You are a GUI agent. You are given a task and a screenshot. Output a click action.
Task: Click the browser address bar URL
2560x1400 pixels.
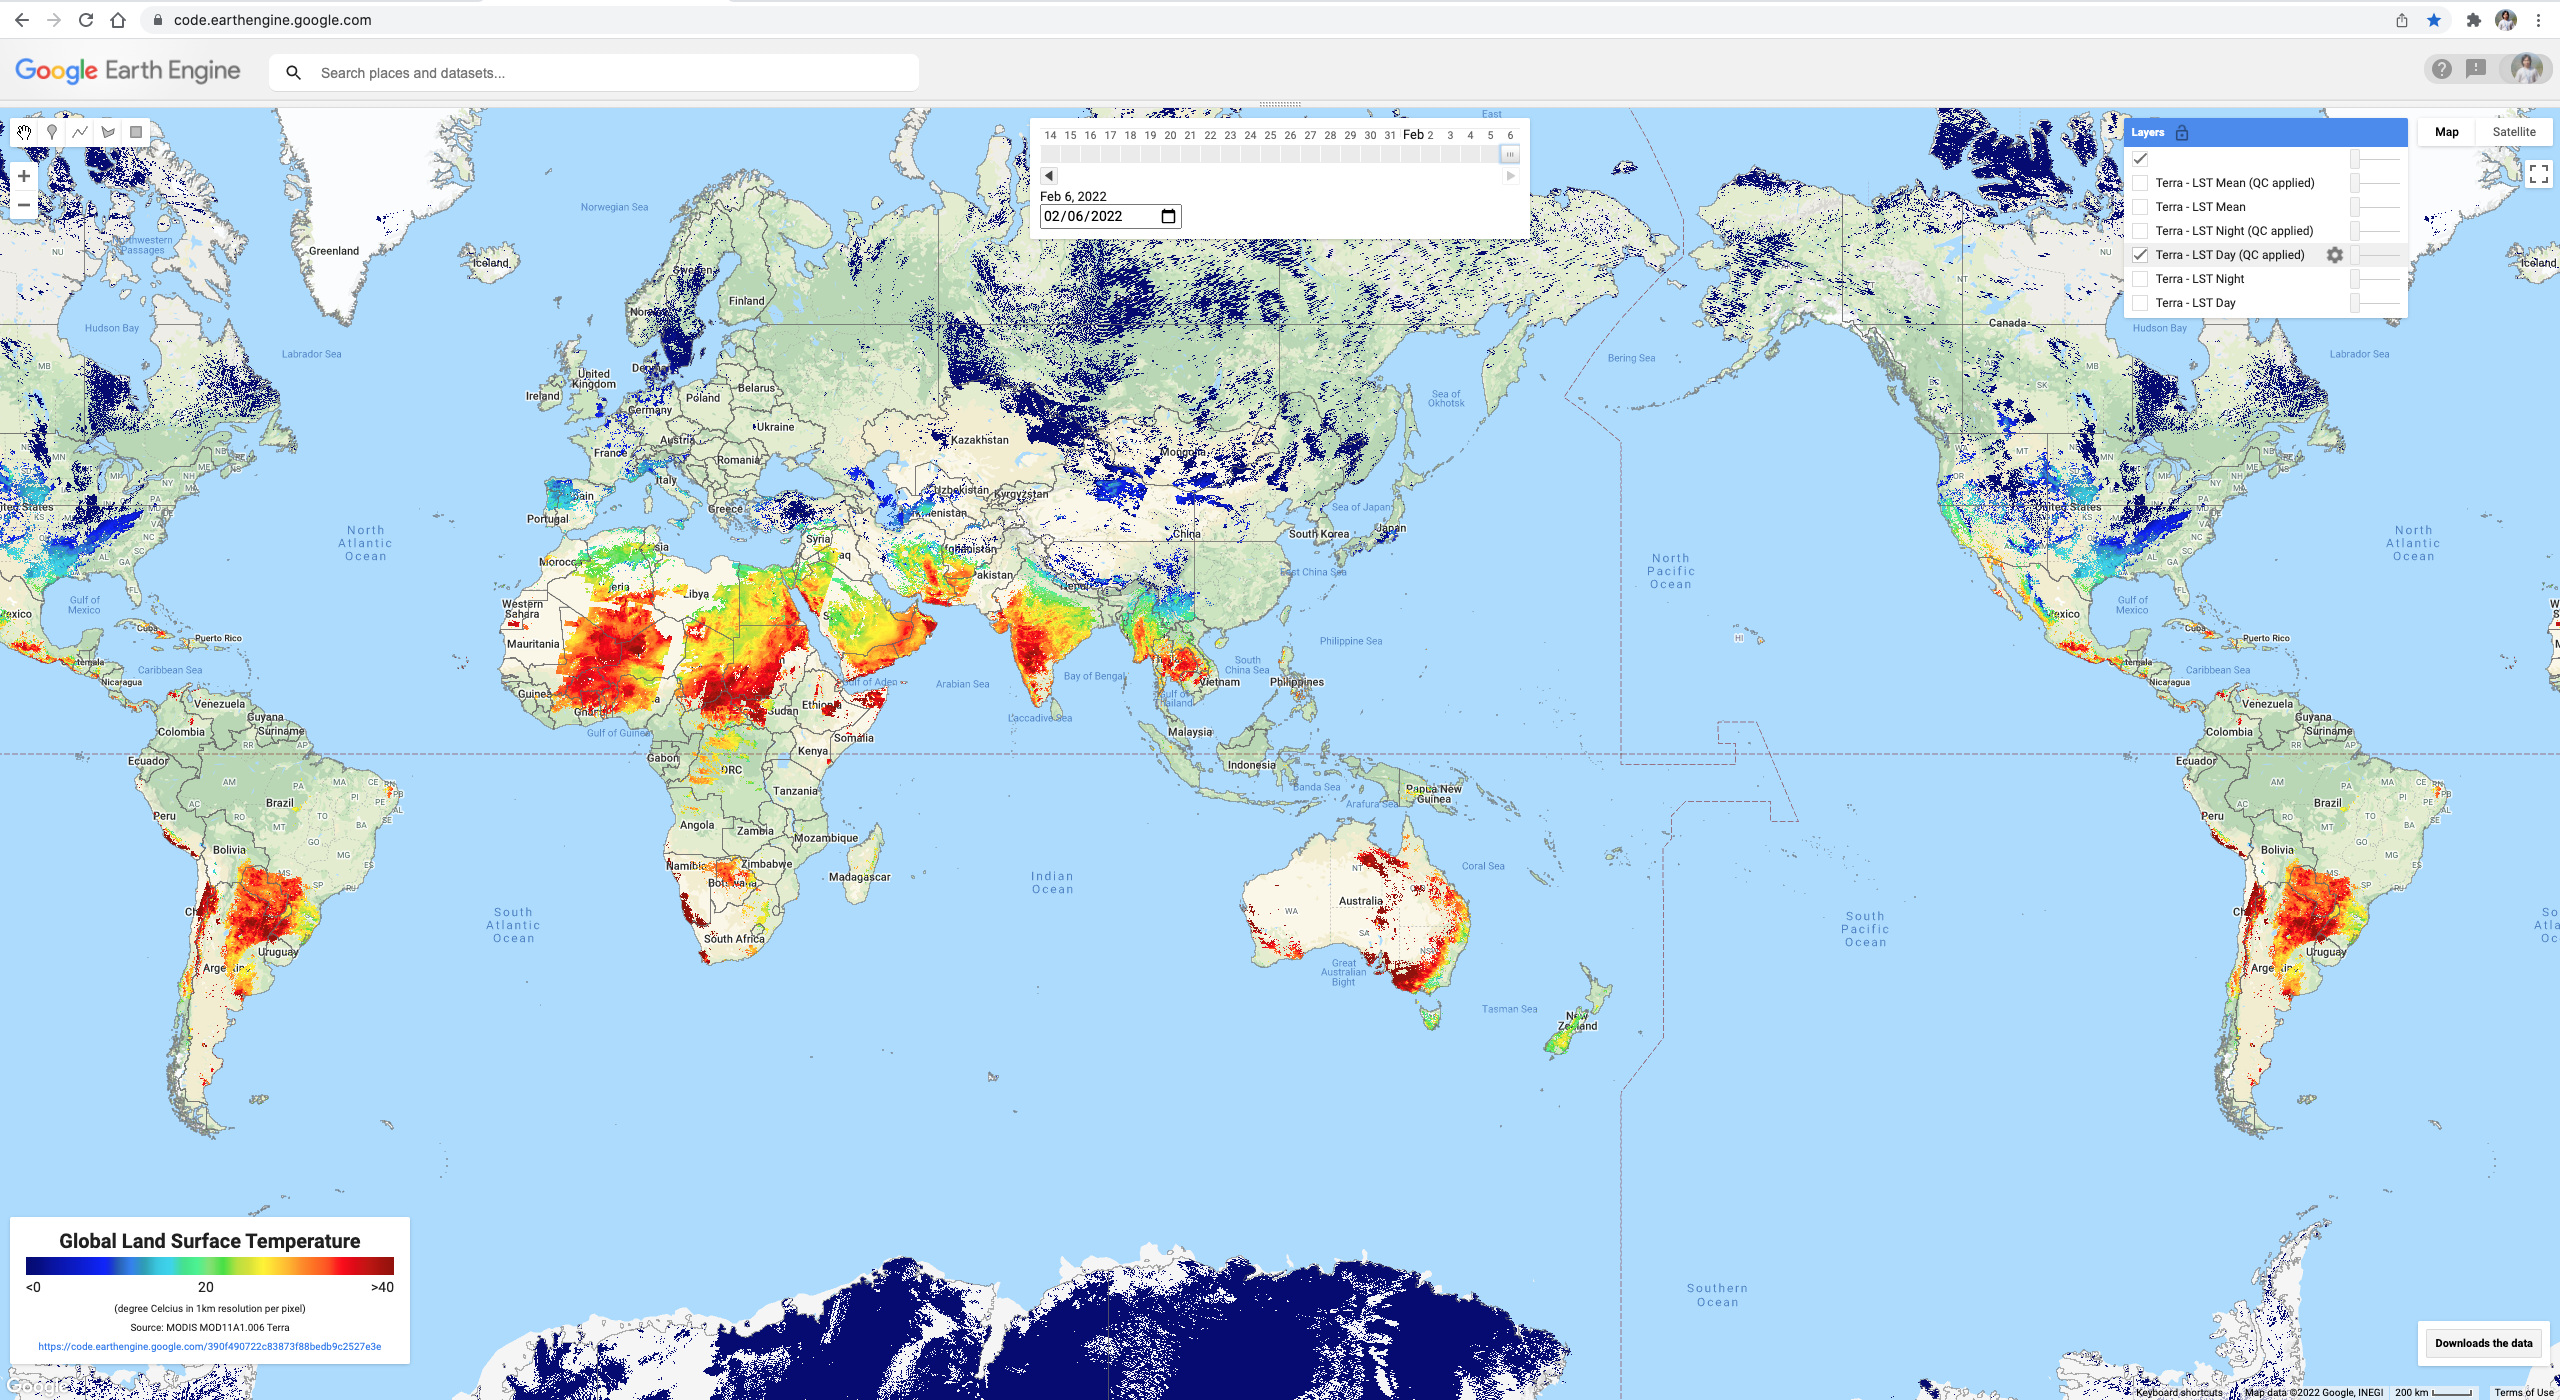(272, 20)
